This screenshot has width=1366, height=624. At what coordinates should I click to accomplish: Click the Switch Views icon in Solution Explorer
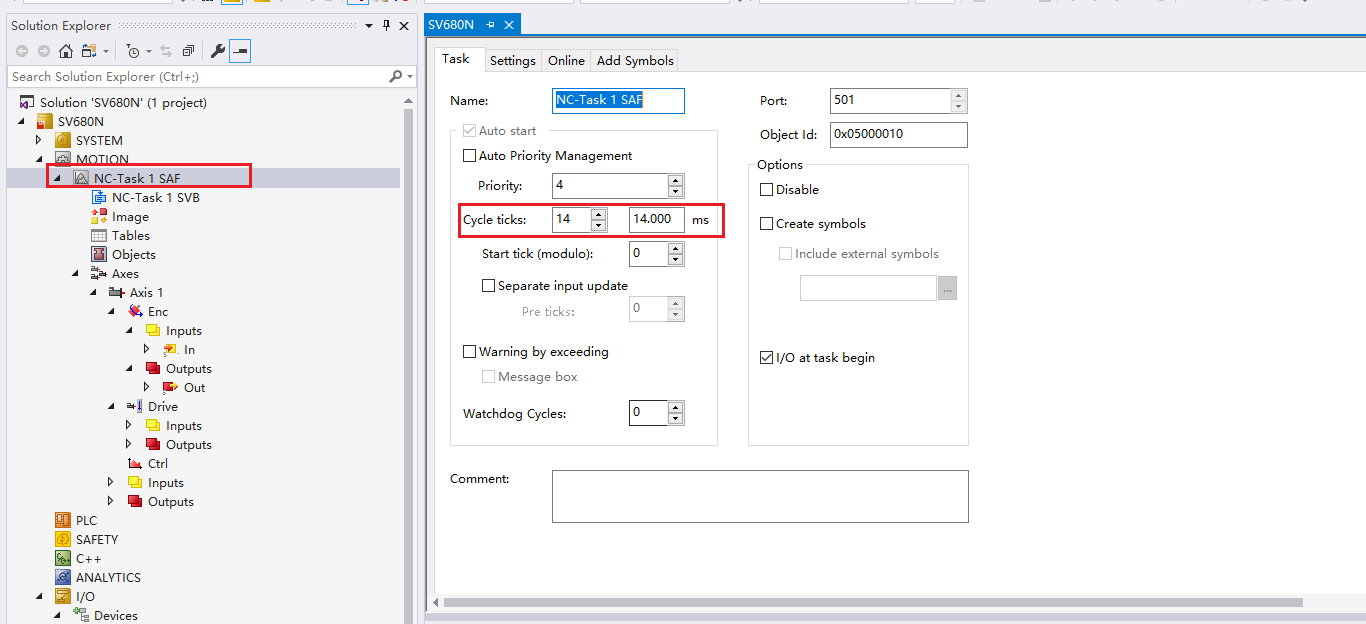pos(90,51)
